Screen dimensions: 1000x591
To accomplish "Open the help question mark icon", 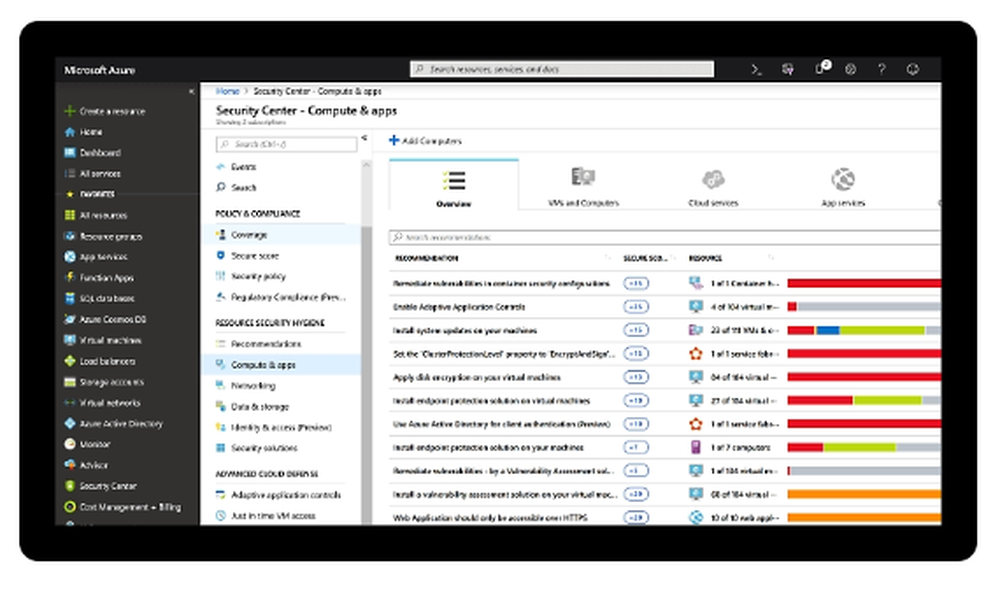I will coord(881,69).
